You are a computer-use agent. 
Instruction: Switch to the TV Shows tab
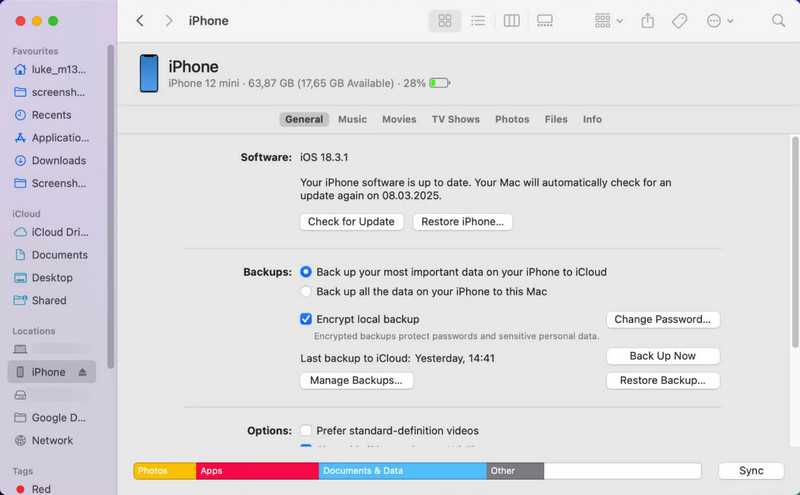[x=456, y=119]
